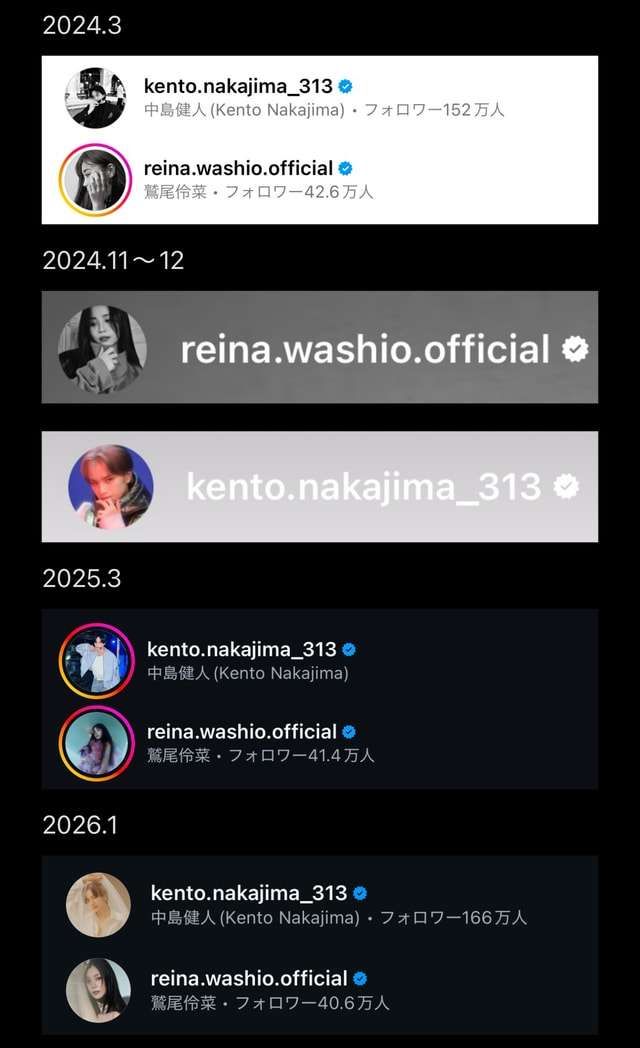View reina's story ring avatar under 2025.3
Image resolution: width=640 pixels, height=1048 pixels.
[x=96, y=744]
